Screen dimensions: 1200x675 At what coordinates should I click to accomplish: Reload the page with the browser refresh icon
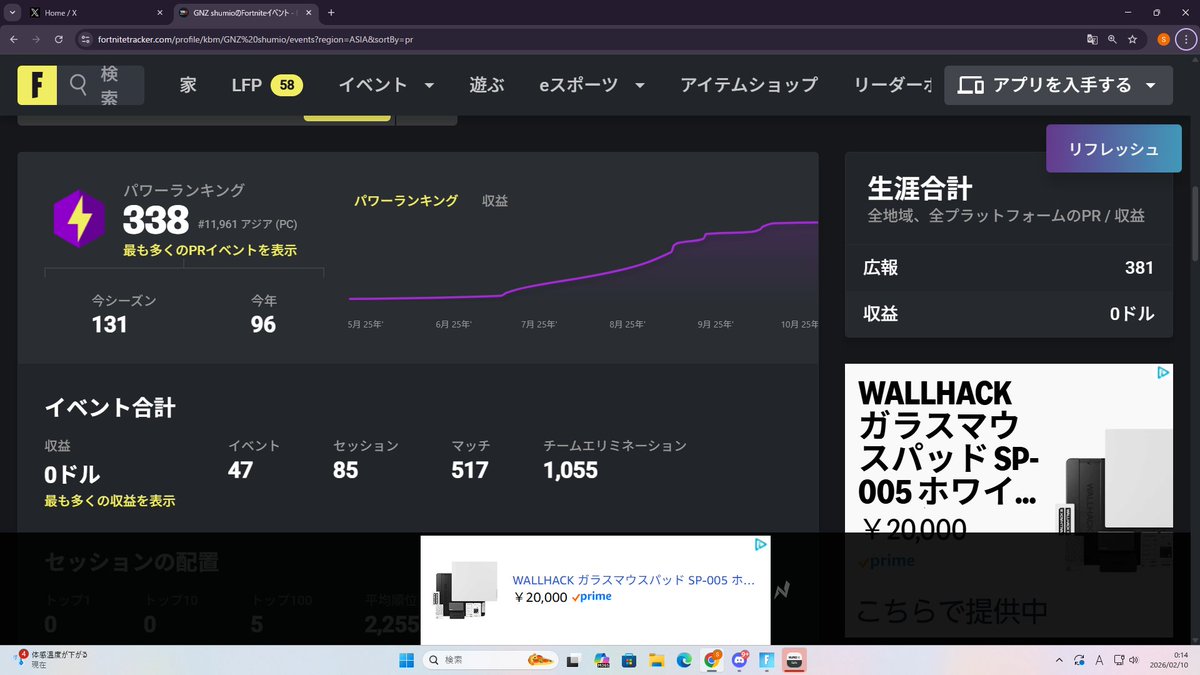(59, 39)
